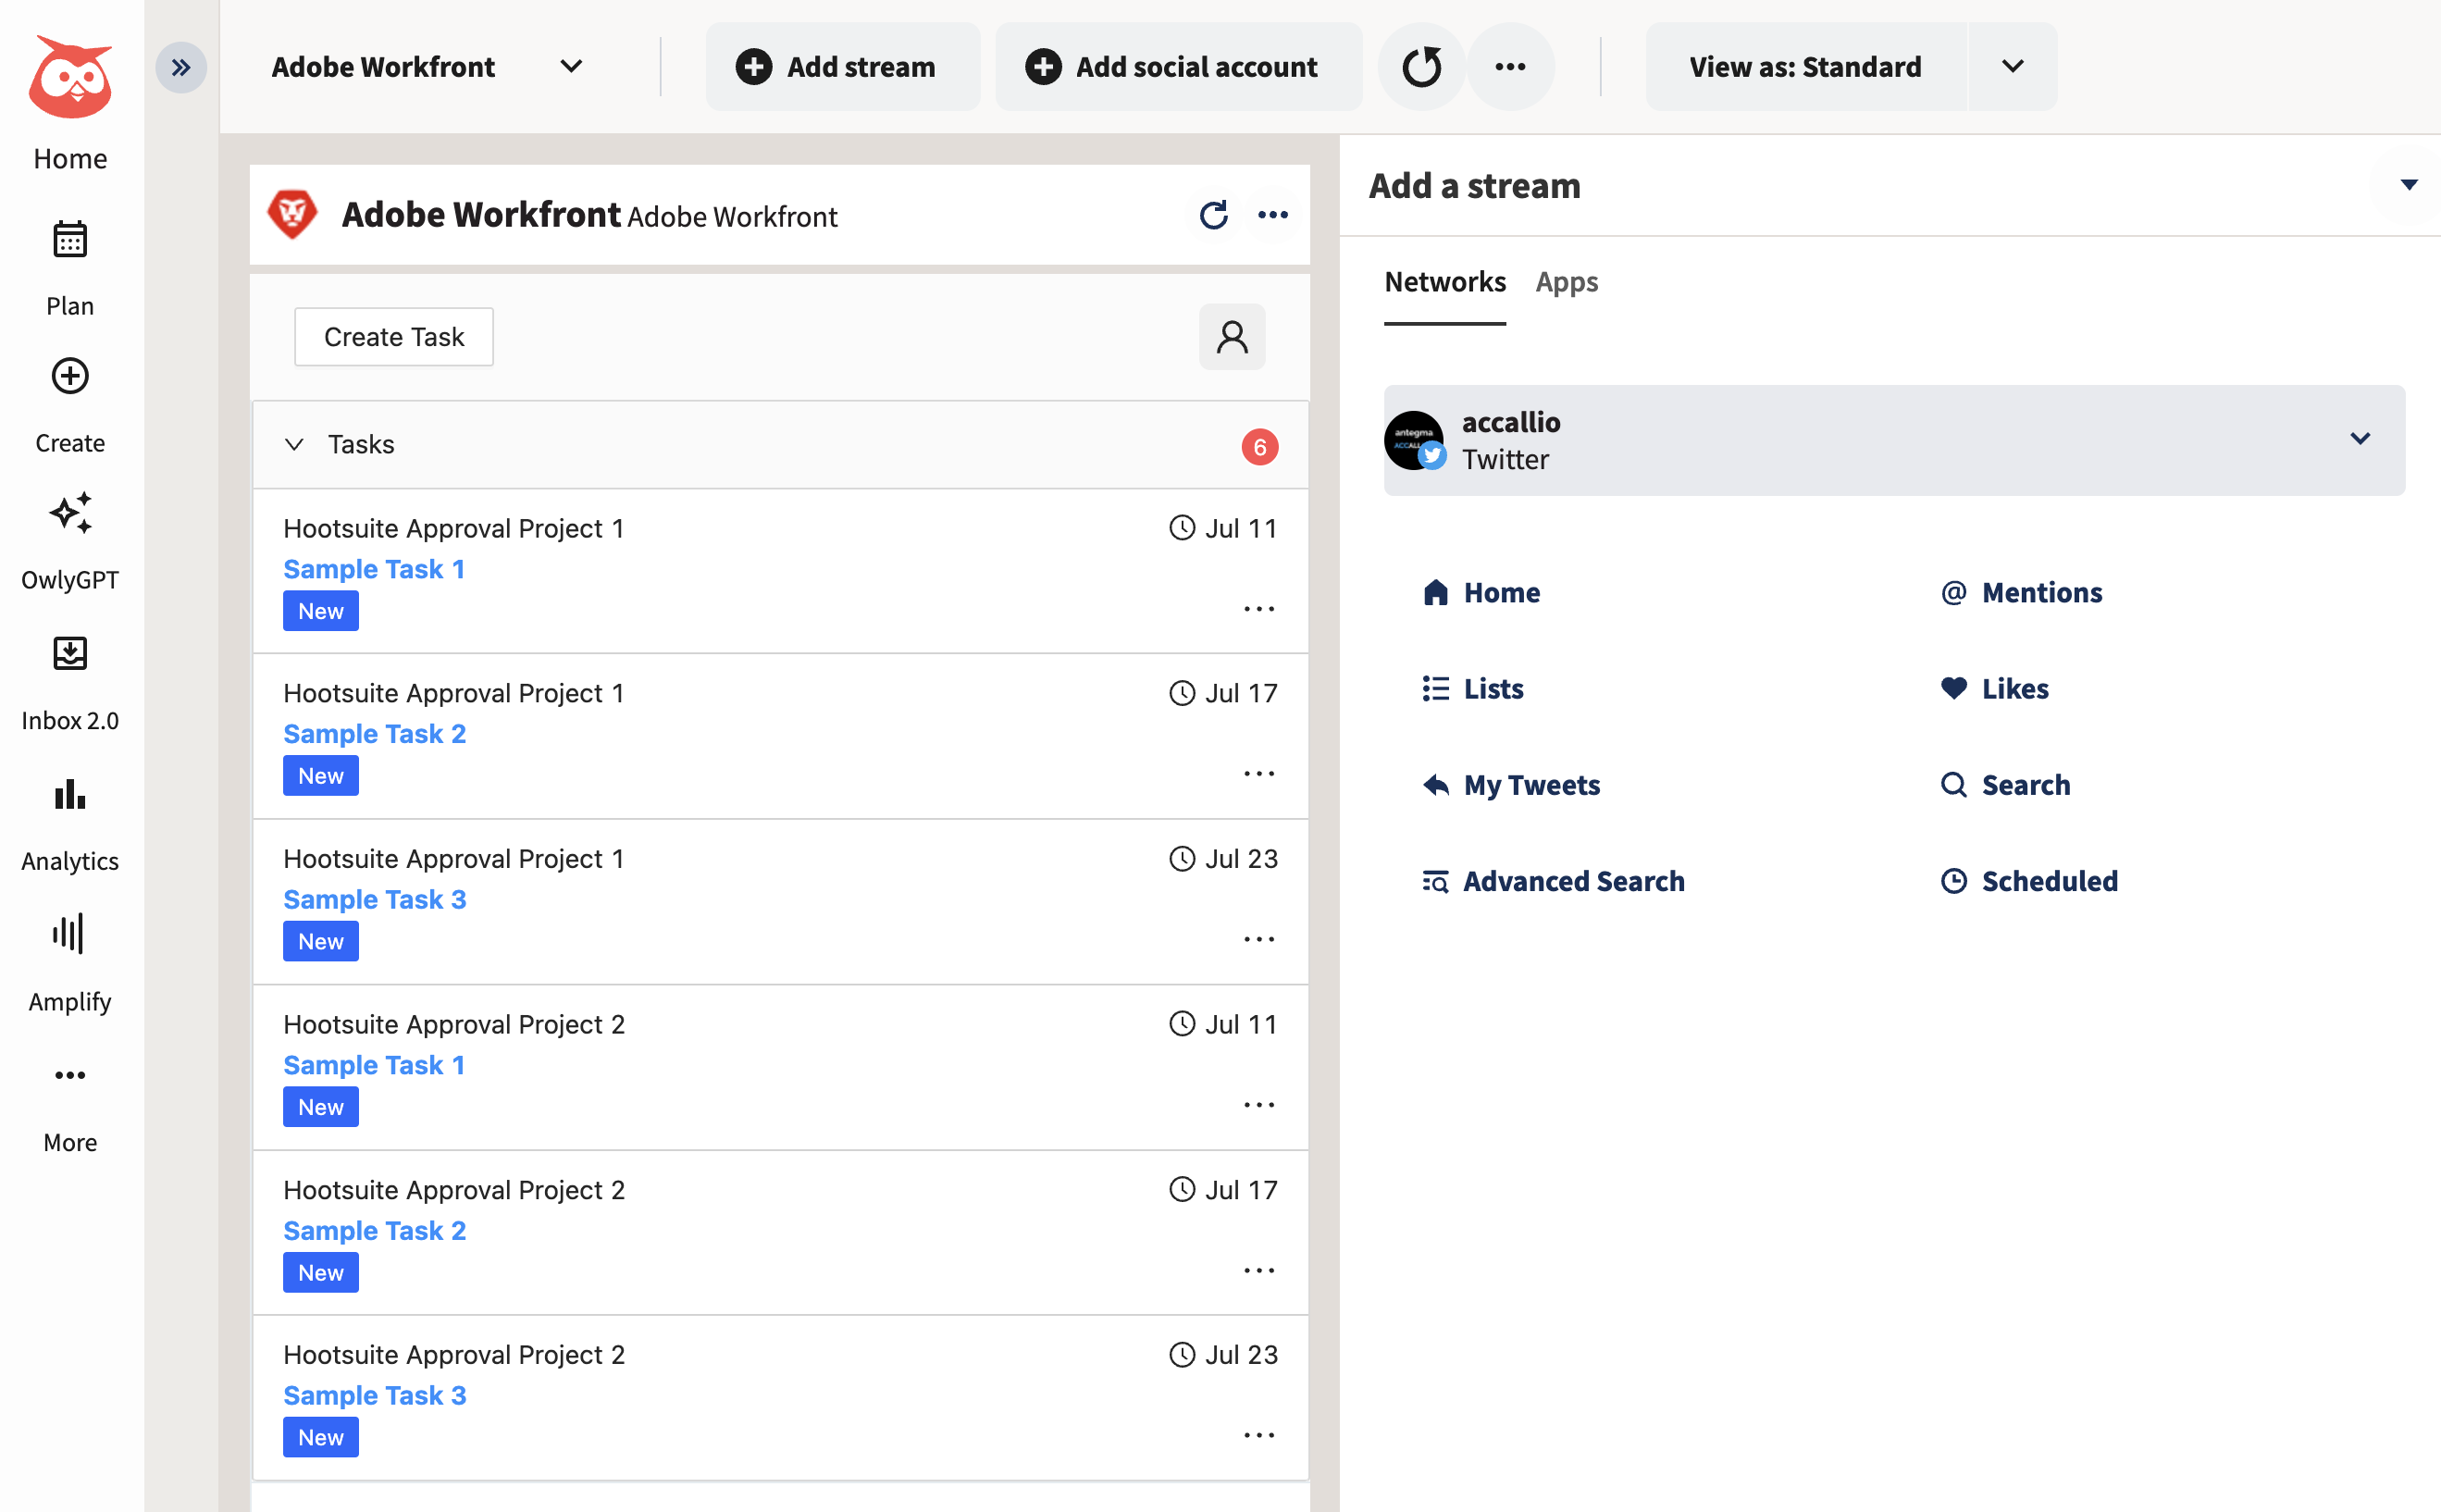The height and width of the screenshot is (1512, 2441).
Task: Click the Hootsuite owl logo
Action: tap(70, 77)
